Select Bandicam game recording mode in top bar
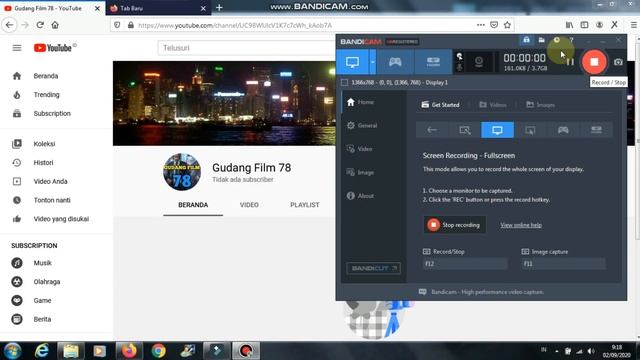The height and width of the screenshot is (360, 640). (395, 62)
